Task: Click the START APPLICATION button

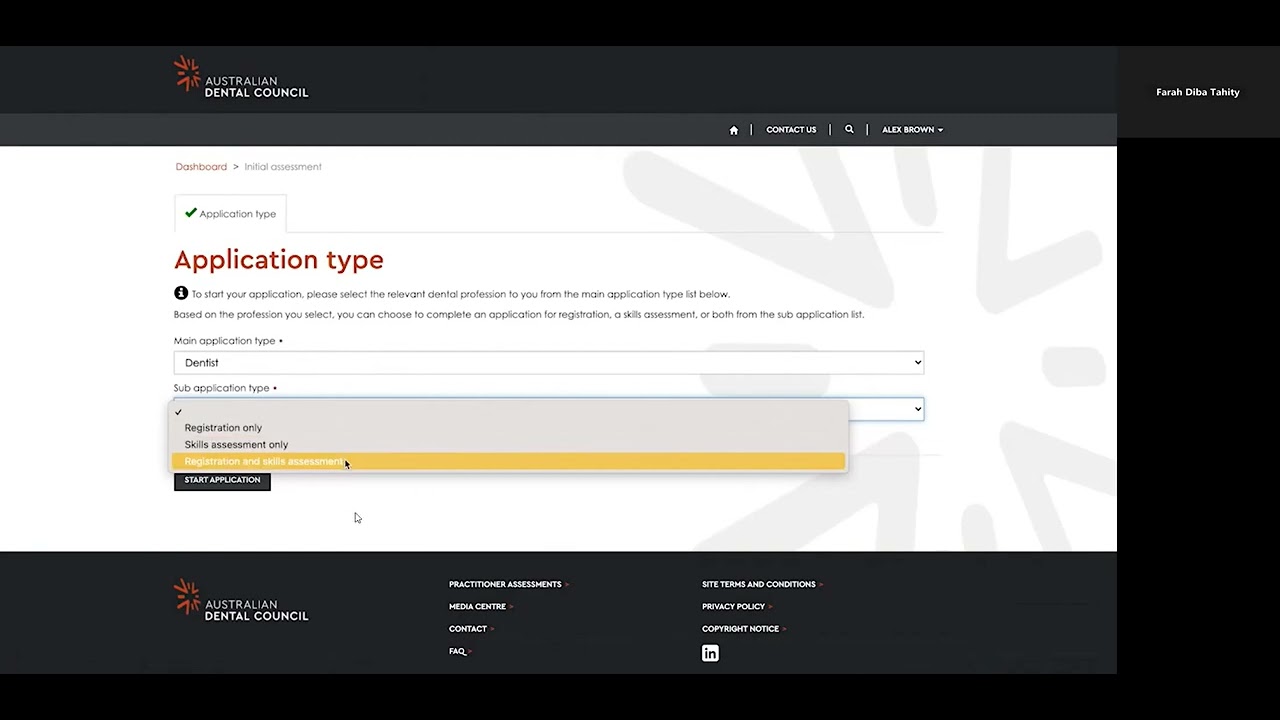Action: coord(222,480)
